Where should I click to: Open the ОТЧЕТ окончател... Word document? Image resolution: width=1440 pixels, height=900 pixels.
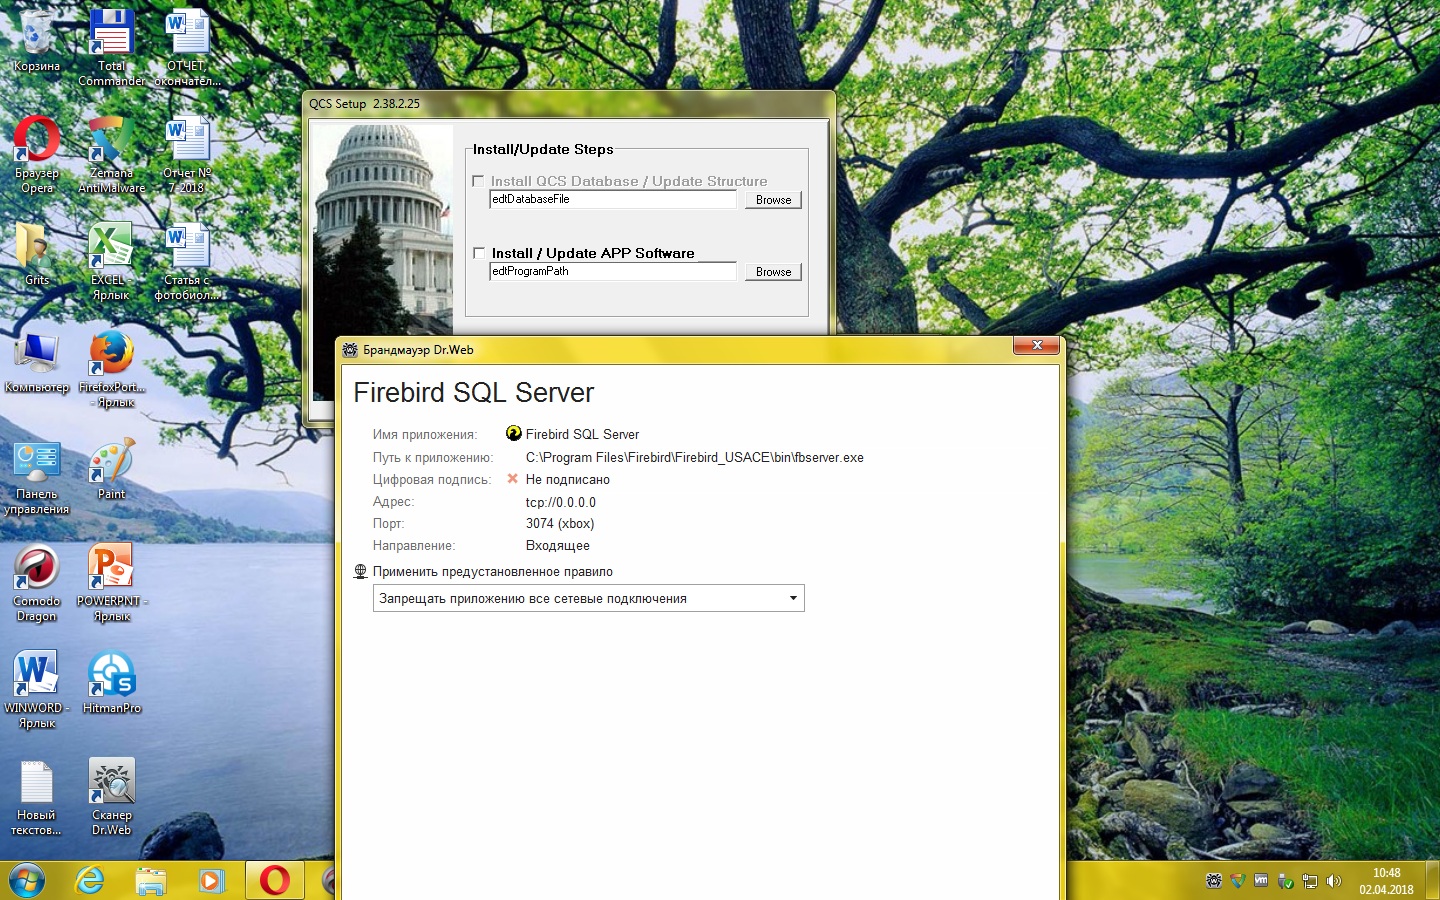coord(187,48)
